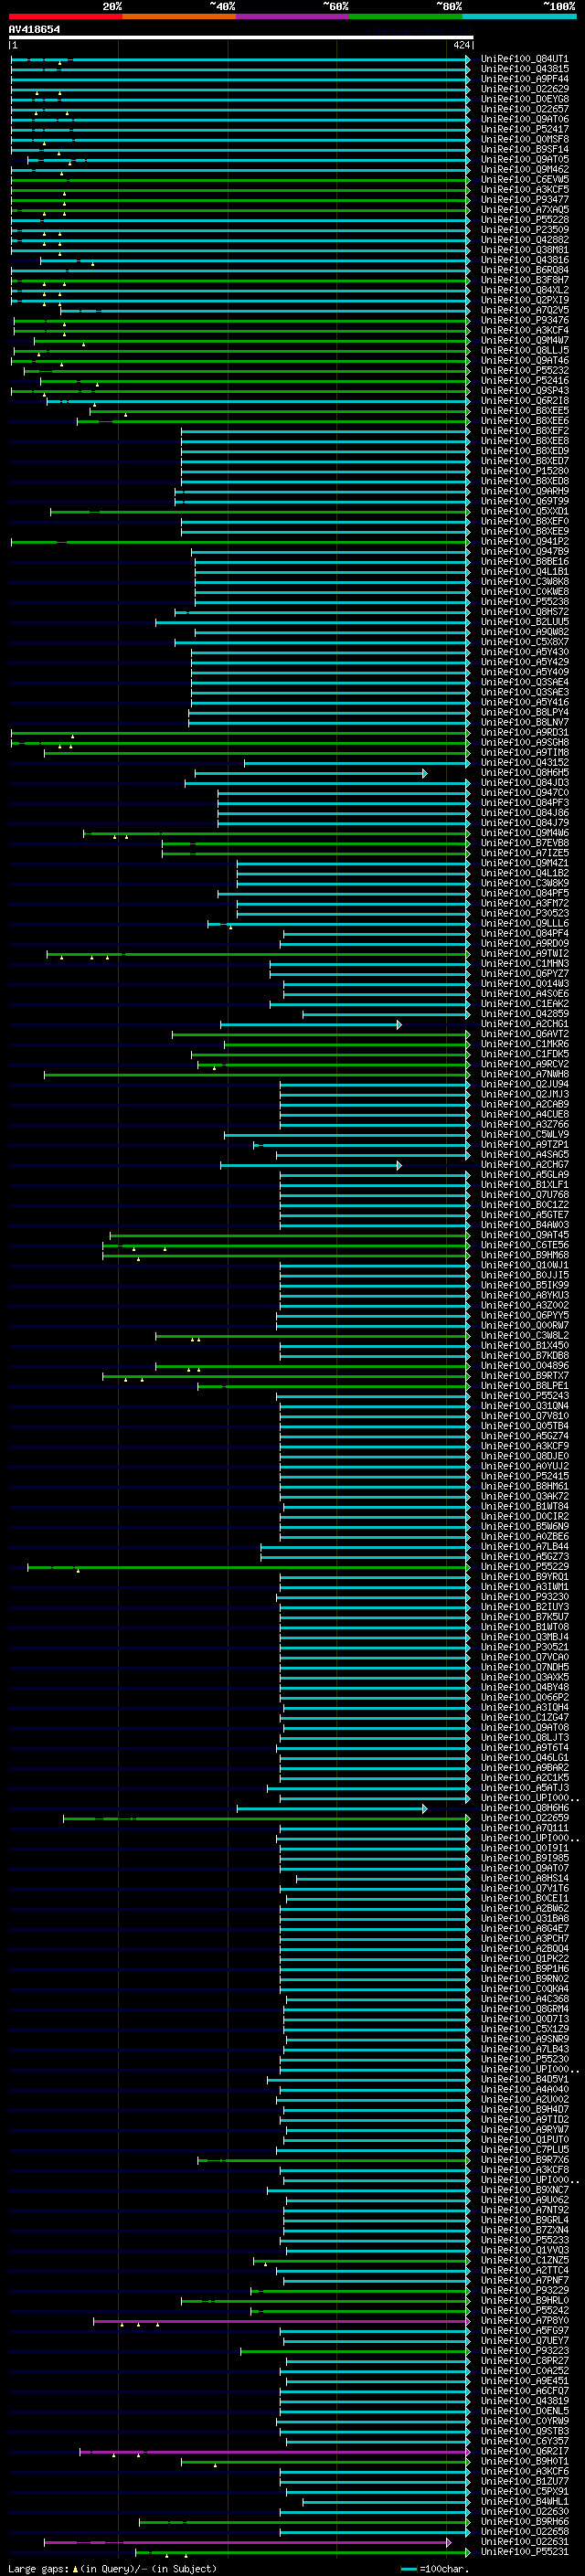Click hit label UniRef100_Q6R2I8

pyautogui.click(x=524, y=401)
